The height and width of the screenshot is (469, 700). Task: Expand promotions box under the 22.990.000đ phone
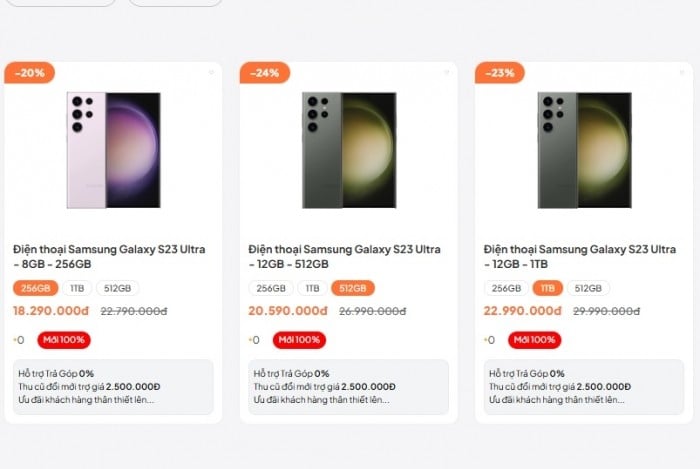(583, 387)
